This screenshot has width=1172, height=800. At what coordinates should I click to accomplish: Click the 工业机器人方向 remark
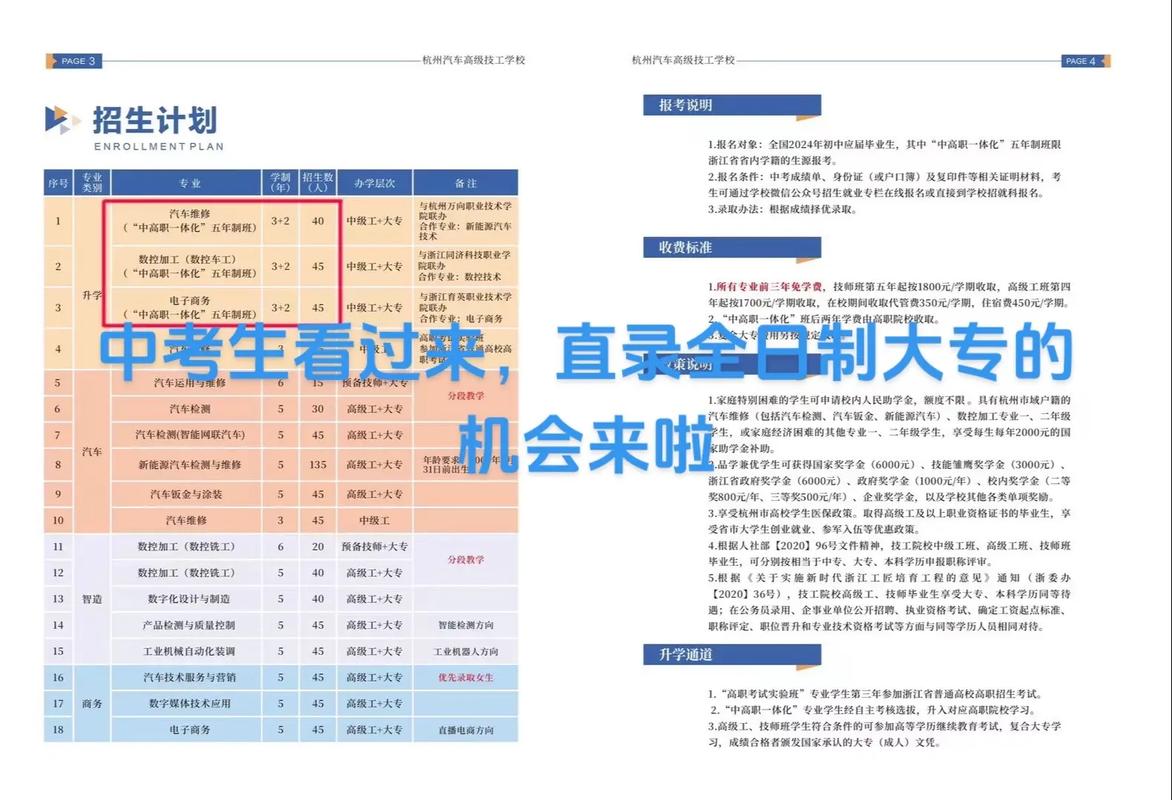(x=466, y=651)
